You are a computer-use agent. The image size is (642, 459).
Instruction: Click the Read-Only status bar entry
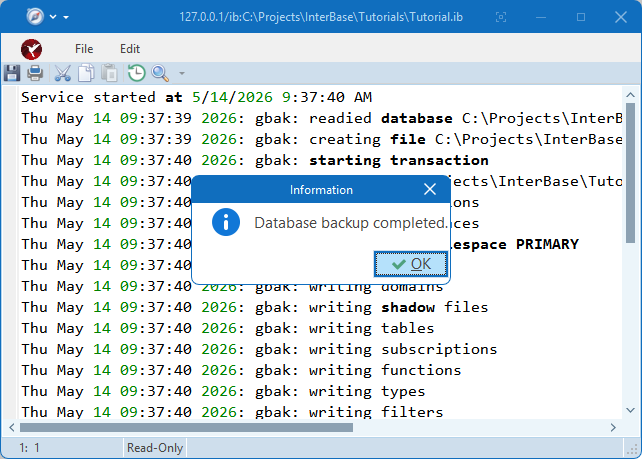[155, 448]
